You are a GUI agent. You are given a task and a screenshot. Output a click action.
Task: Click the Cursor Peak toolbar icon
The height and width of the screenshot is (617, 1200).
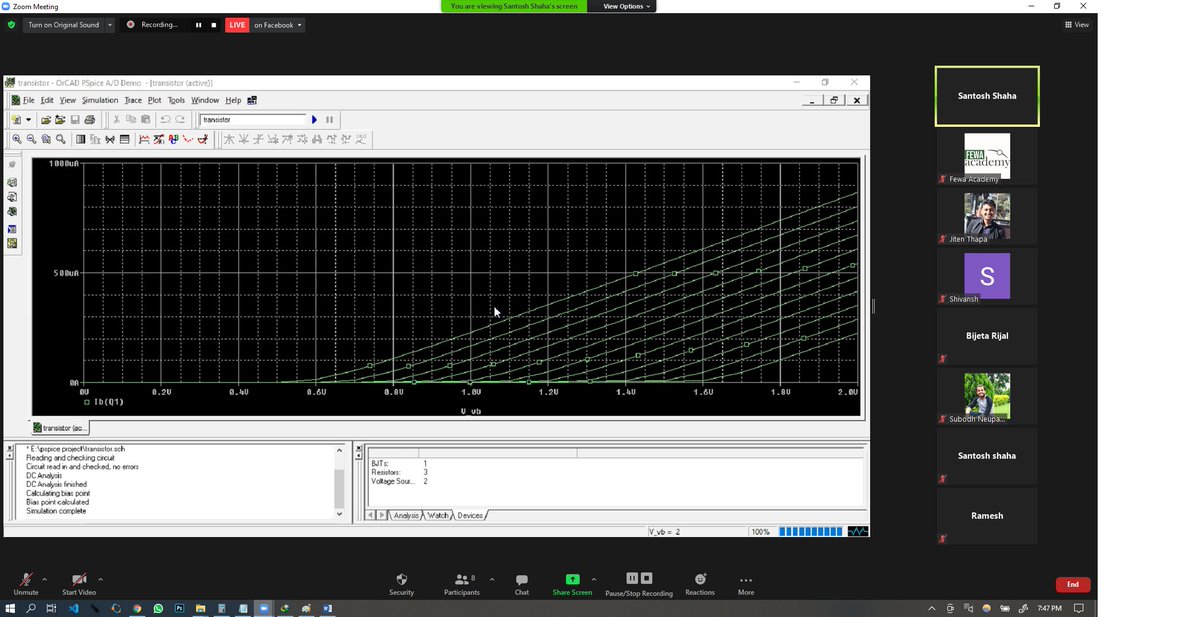click(x=229, y=139)
